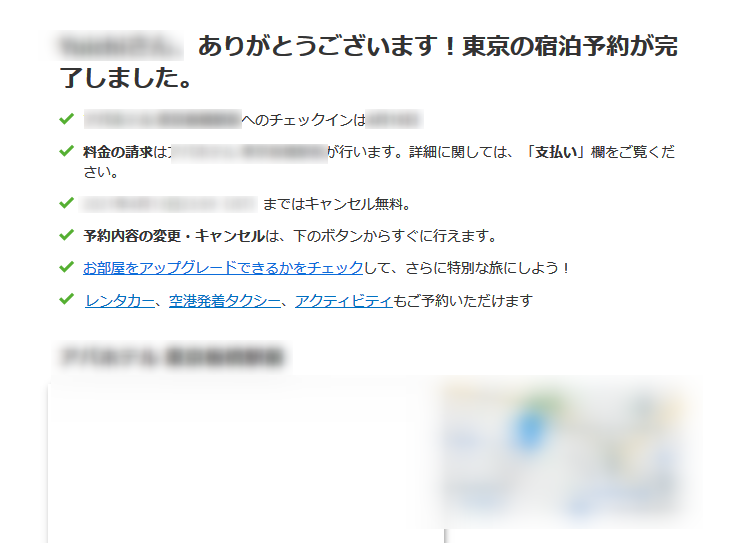Click the blank hotel card left of the map
The height and width of the screenshot is (543, 733).
[245, 460]
